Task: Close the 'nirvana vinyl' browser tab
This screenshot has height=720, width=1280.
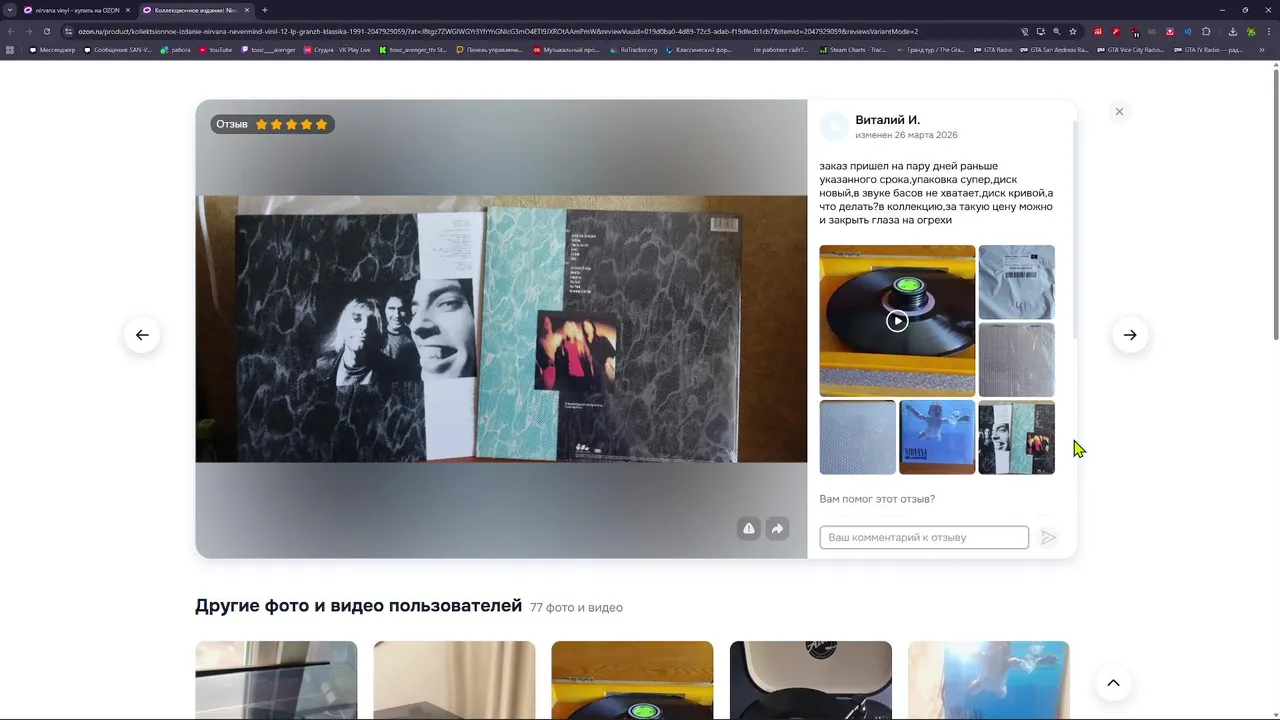Action: pos(128,10)
